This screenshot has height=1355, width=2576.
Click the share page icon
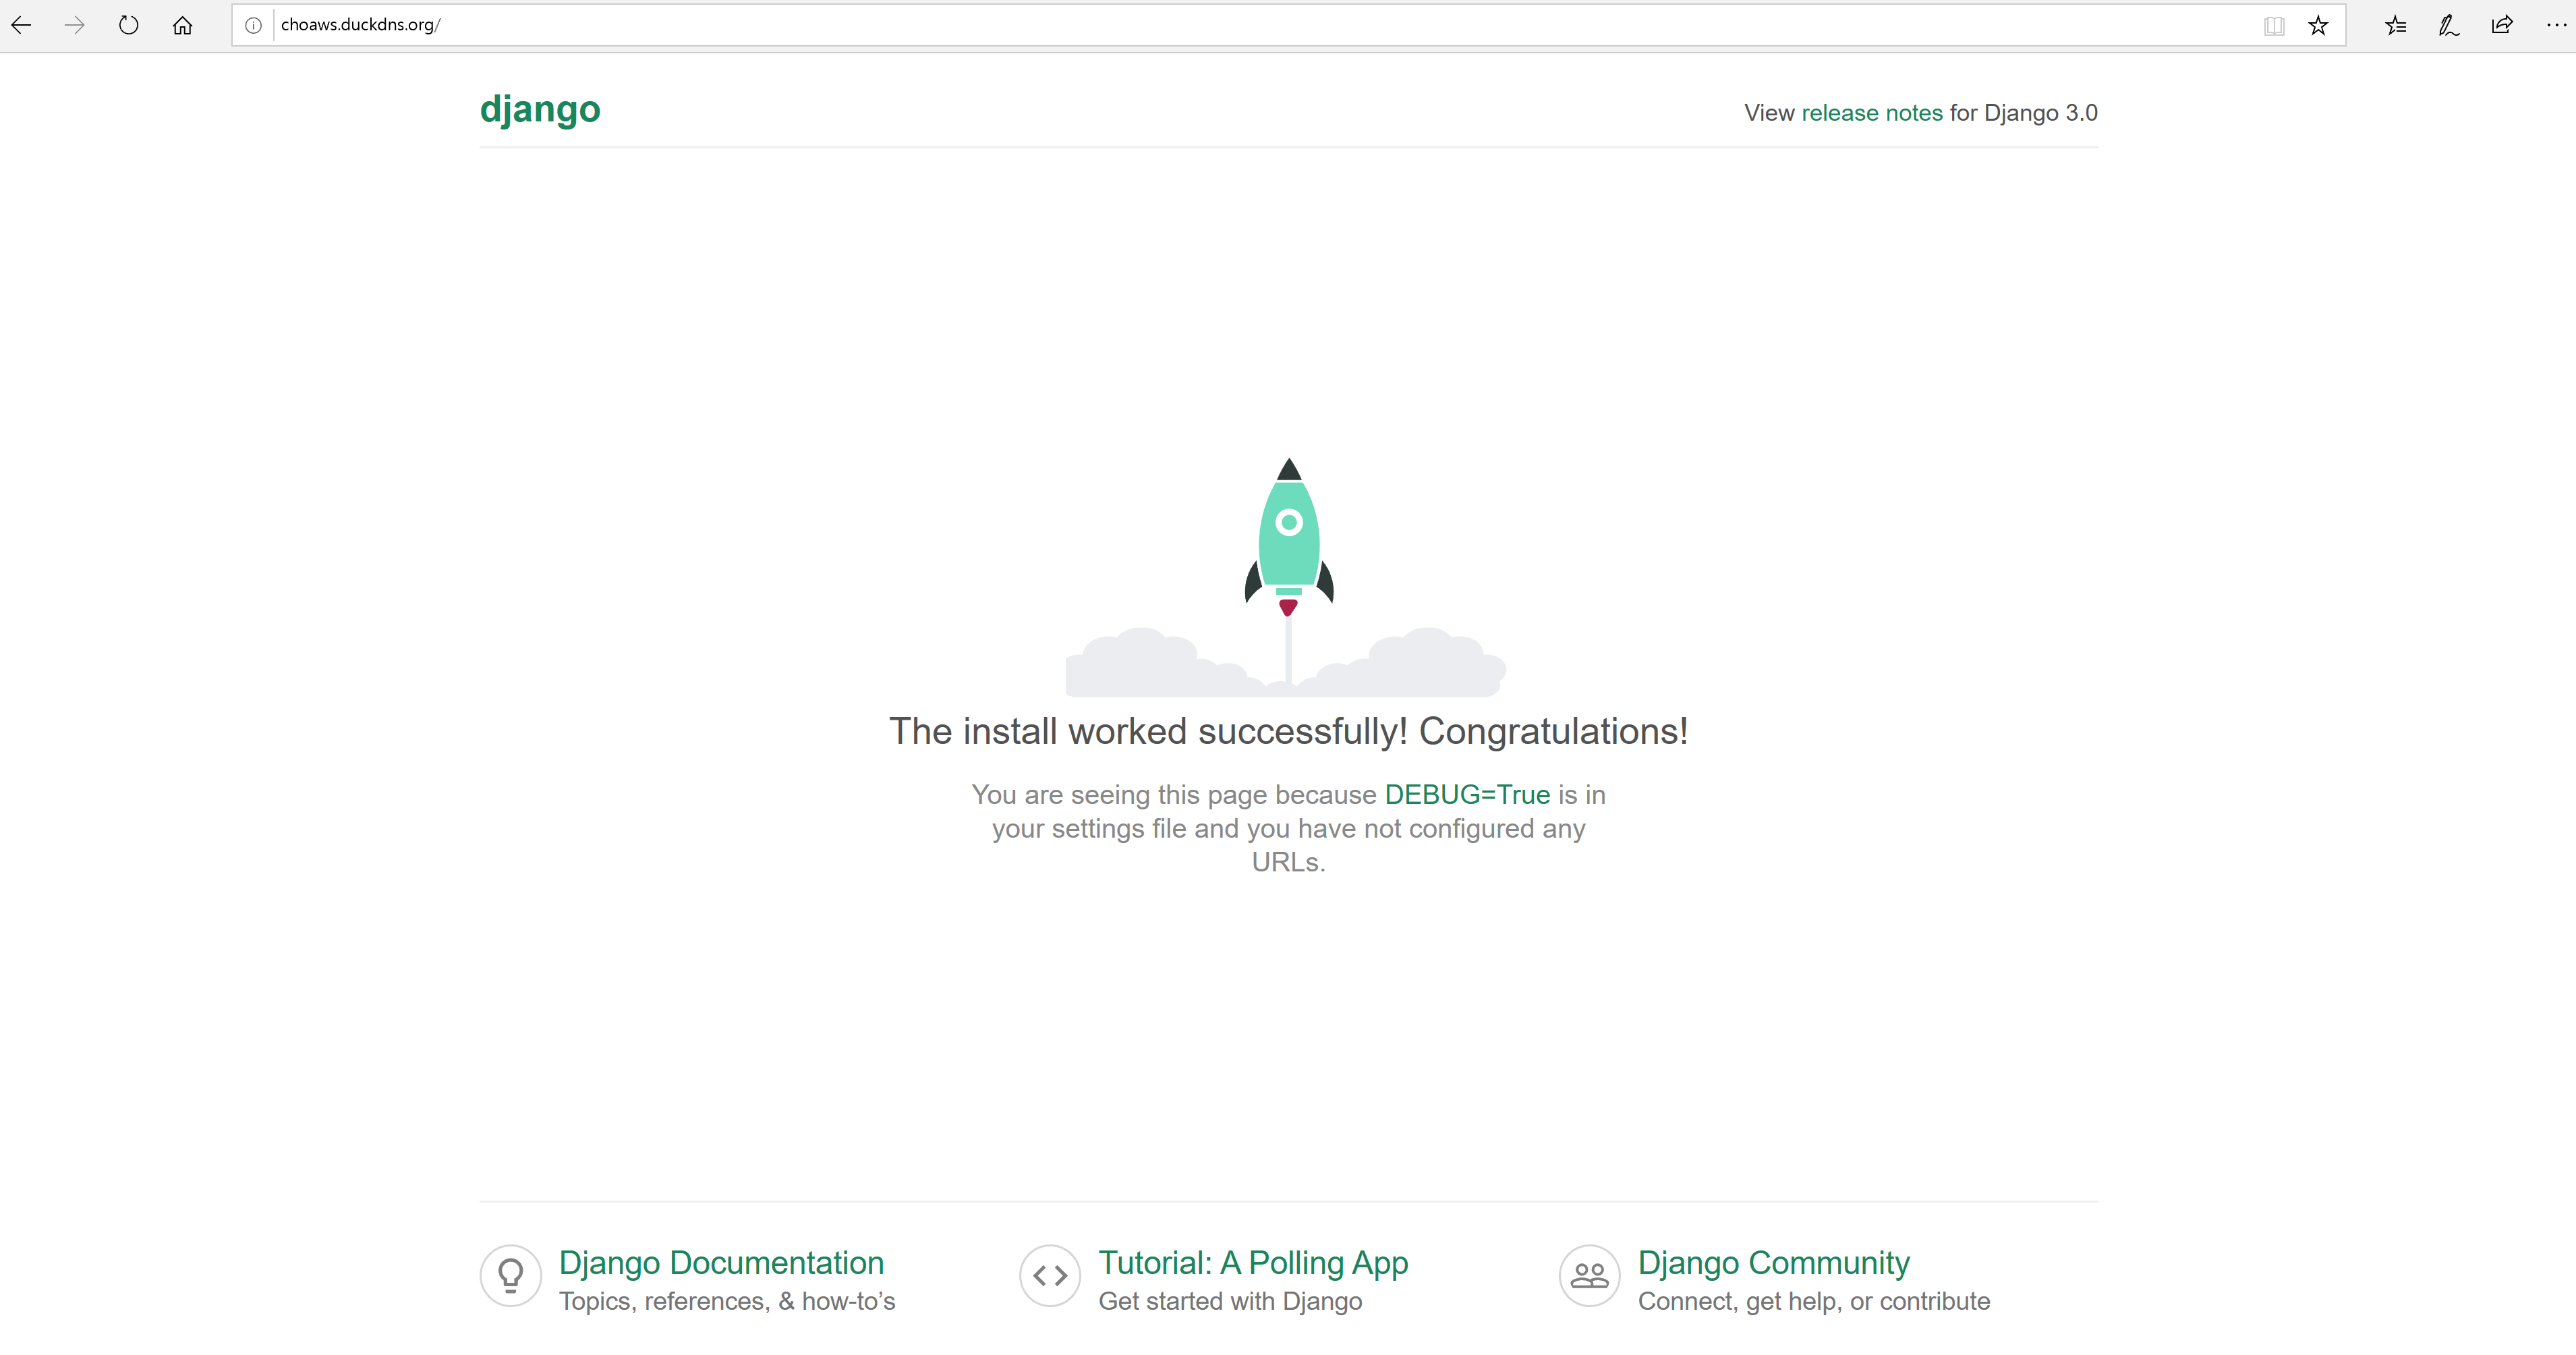tap(2502, 26)
